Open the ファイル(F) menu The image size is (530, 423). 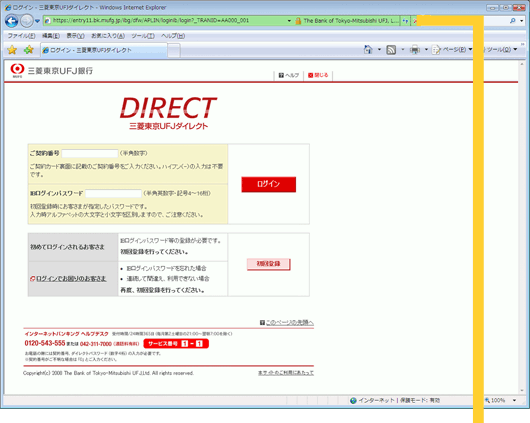(21, 36)
